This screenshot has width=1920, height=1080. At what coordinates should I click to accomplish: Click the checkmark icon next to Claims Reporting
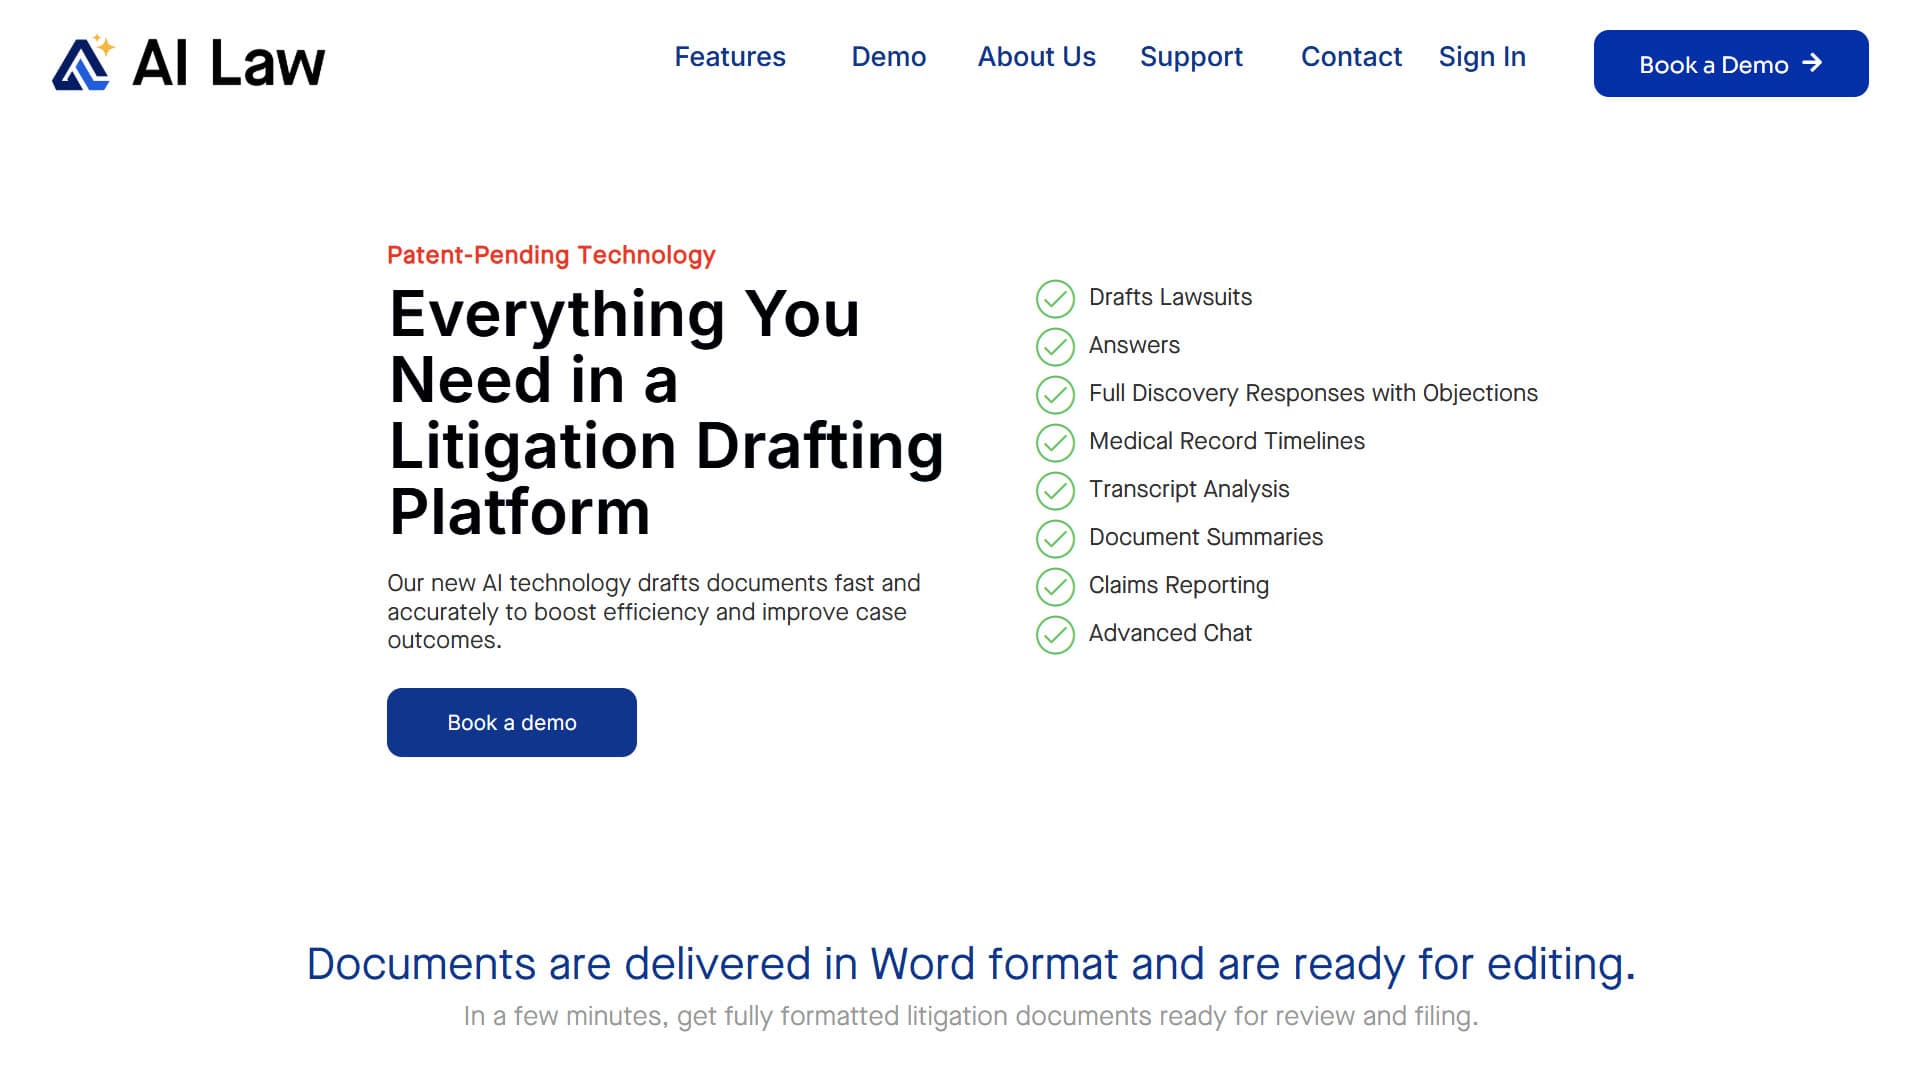click(x=1055, y=586)
